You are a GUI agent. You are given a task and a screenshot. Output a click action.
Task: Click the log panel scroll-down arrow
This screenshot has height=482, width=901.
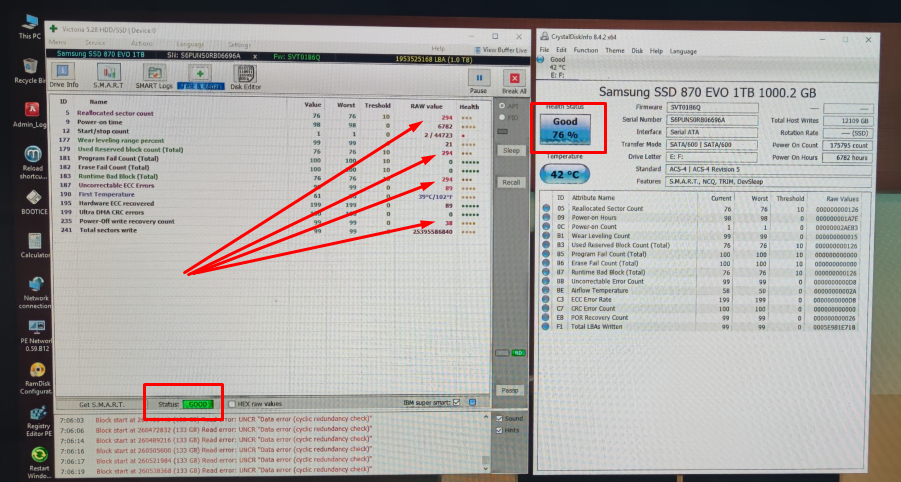pyautogui.click(x=486, y=468)
